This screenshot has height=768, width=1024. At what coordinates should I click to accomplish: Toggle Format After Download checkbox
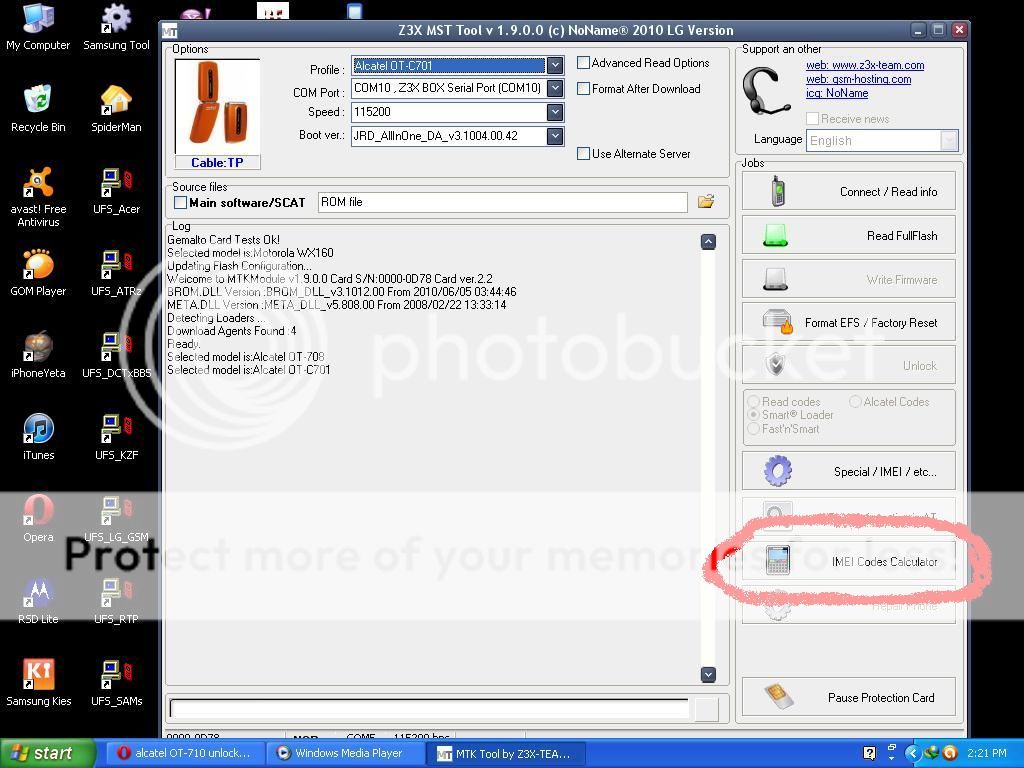[x=583, y=89]
